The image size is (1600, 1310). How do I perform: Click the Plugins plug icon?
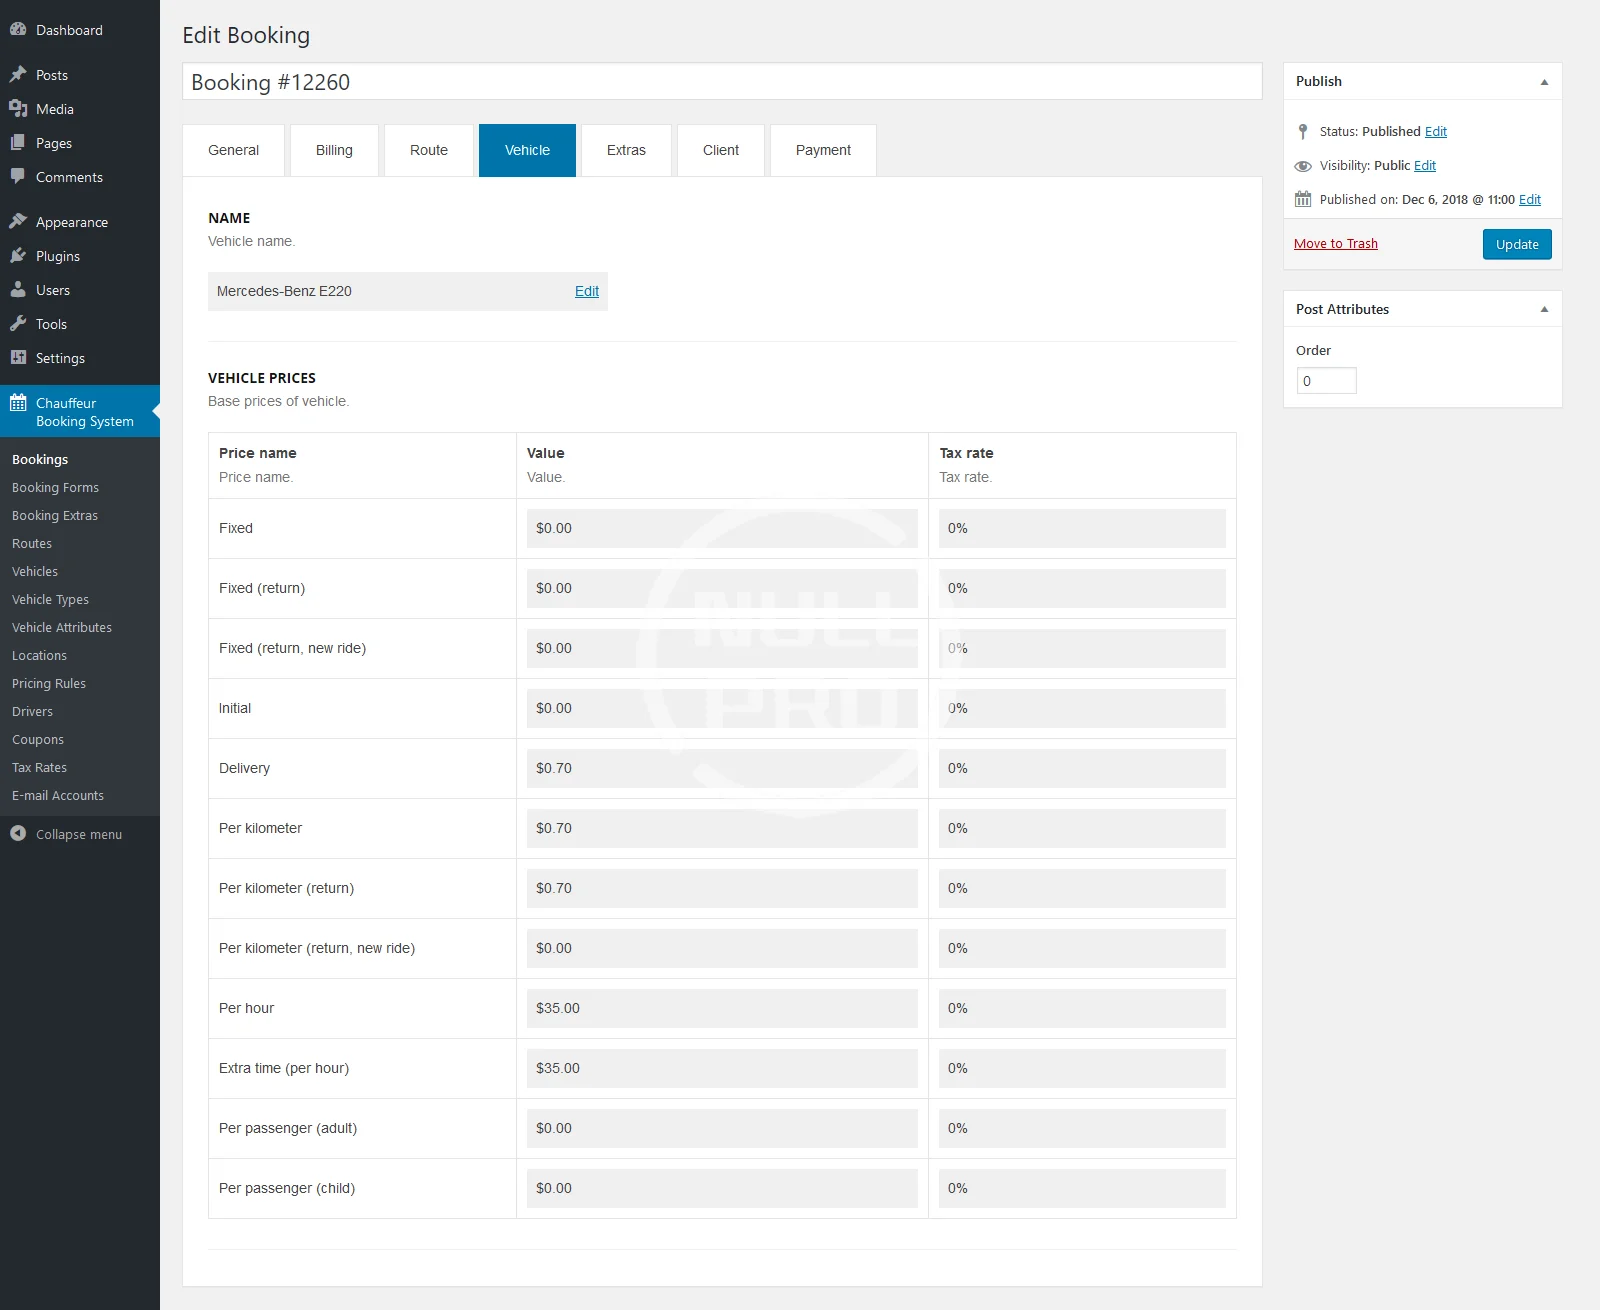18,256
